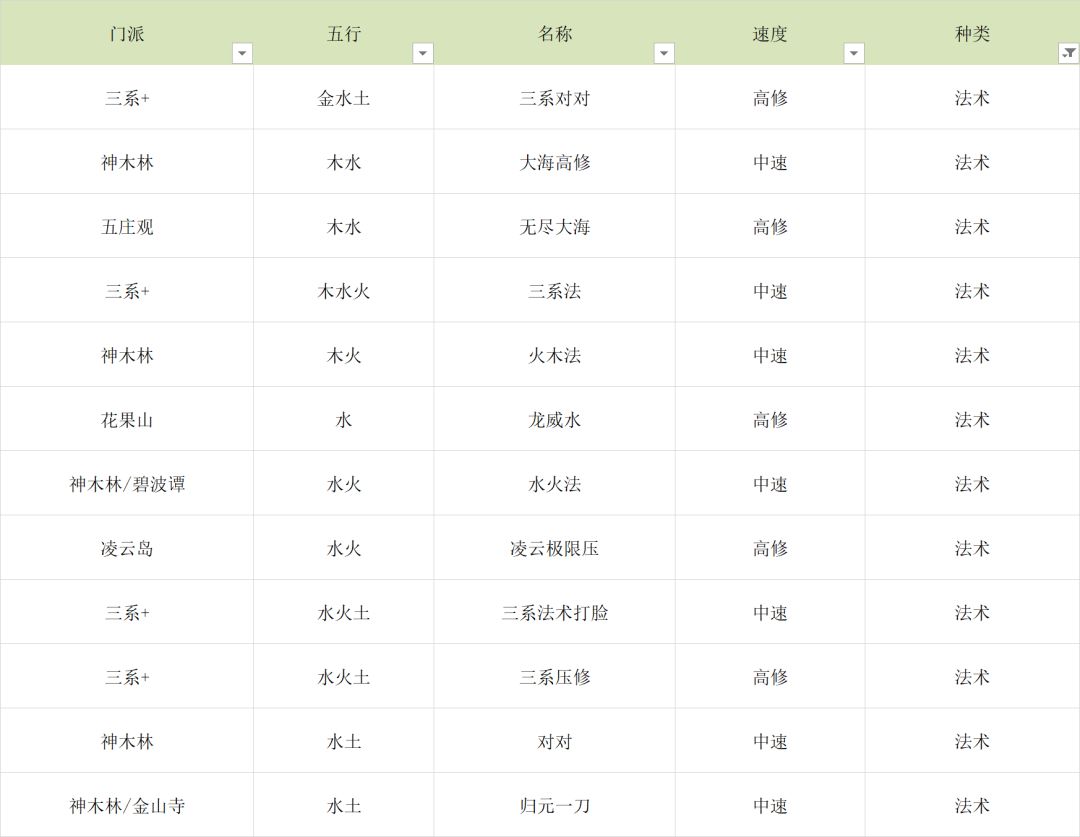Select the 速度 header cell
This screenshot has width=1080, height=837.
pos(770,33)
